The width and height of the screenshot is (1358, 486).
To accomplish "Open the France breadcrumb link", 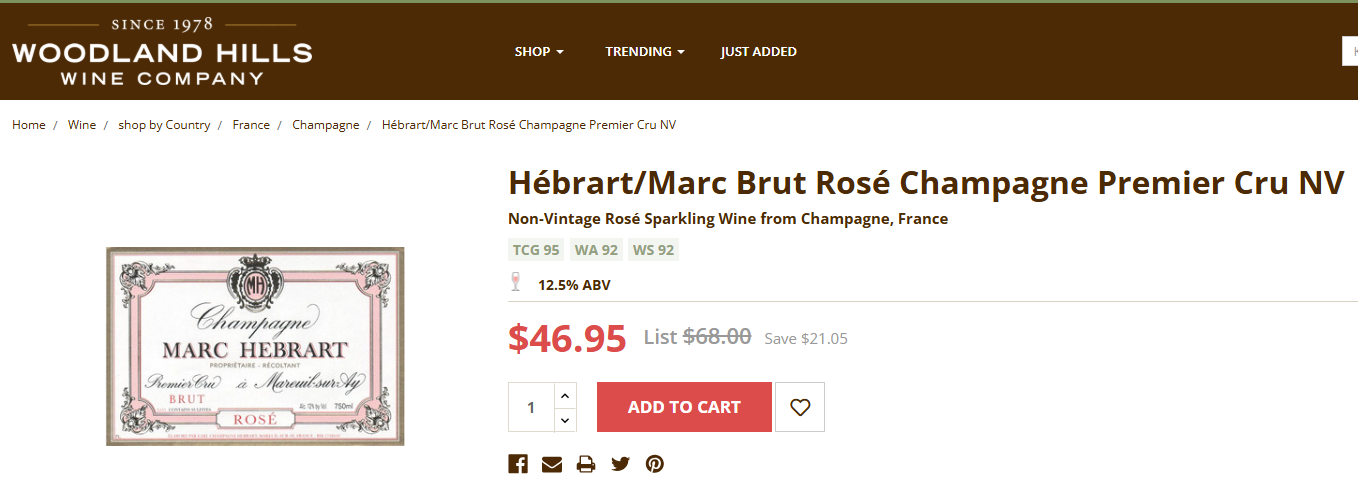I will pyautogui.click(x=251, y=125).
